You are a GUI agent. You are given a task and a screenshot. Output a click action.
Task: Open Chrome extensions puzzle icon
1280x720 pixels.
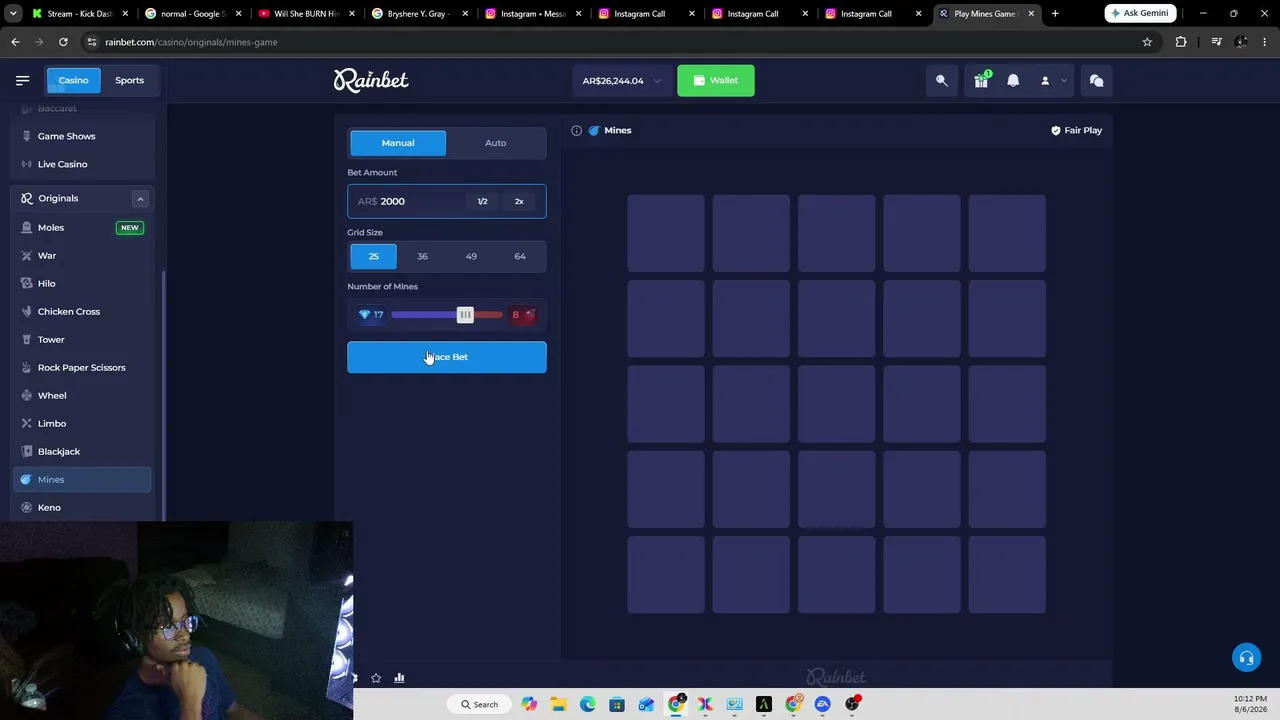(1181, 42)
